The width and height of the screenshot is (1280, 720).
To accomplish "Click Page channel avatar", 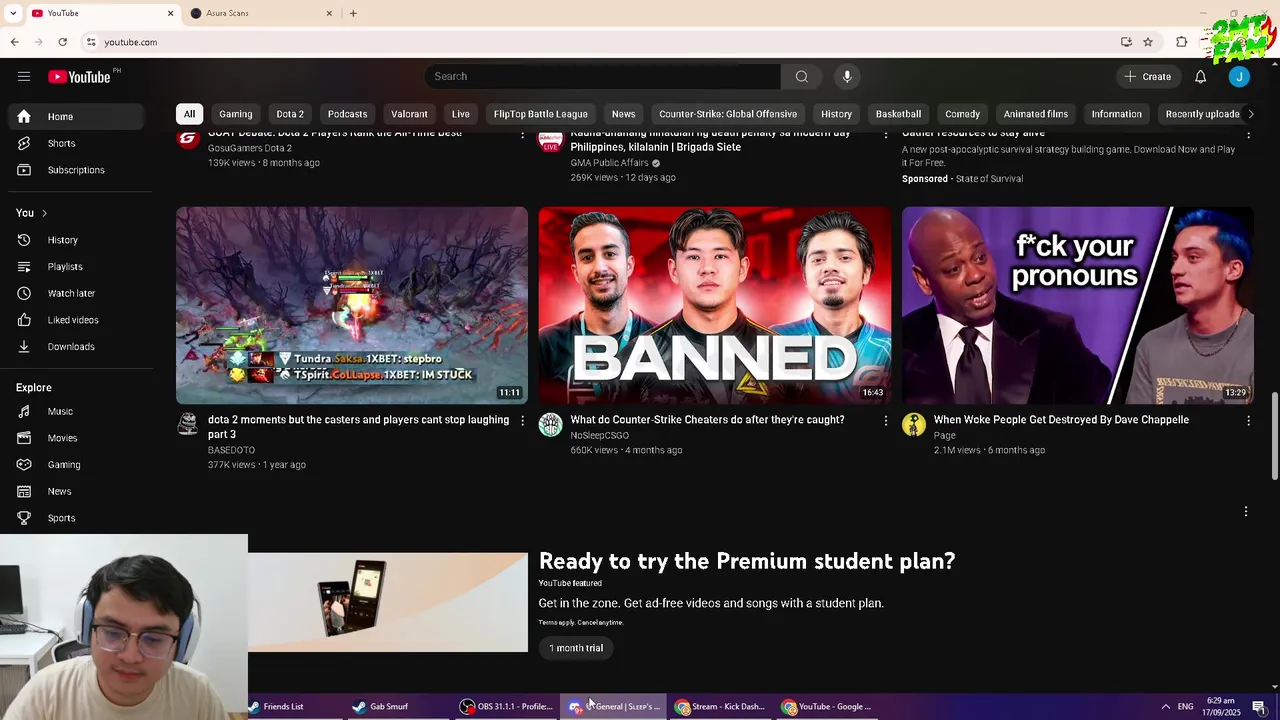I will pos(913,425).
